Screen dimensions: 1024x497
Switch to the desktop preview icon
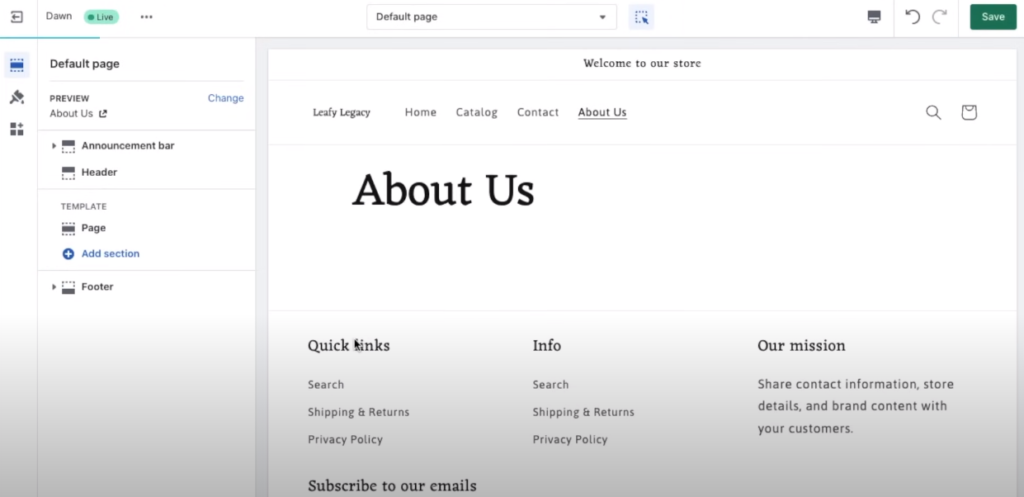pos(874,17)
